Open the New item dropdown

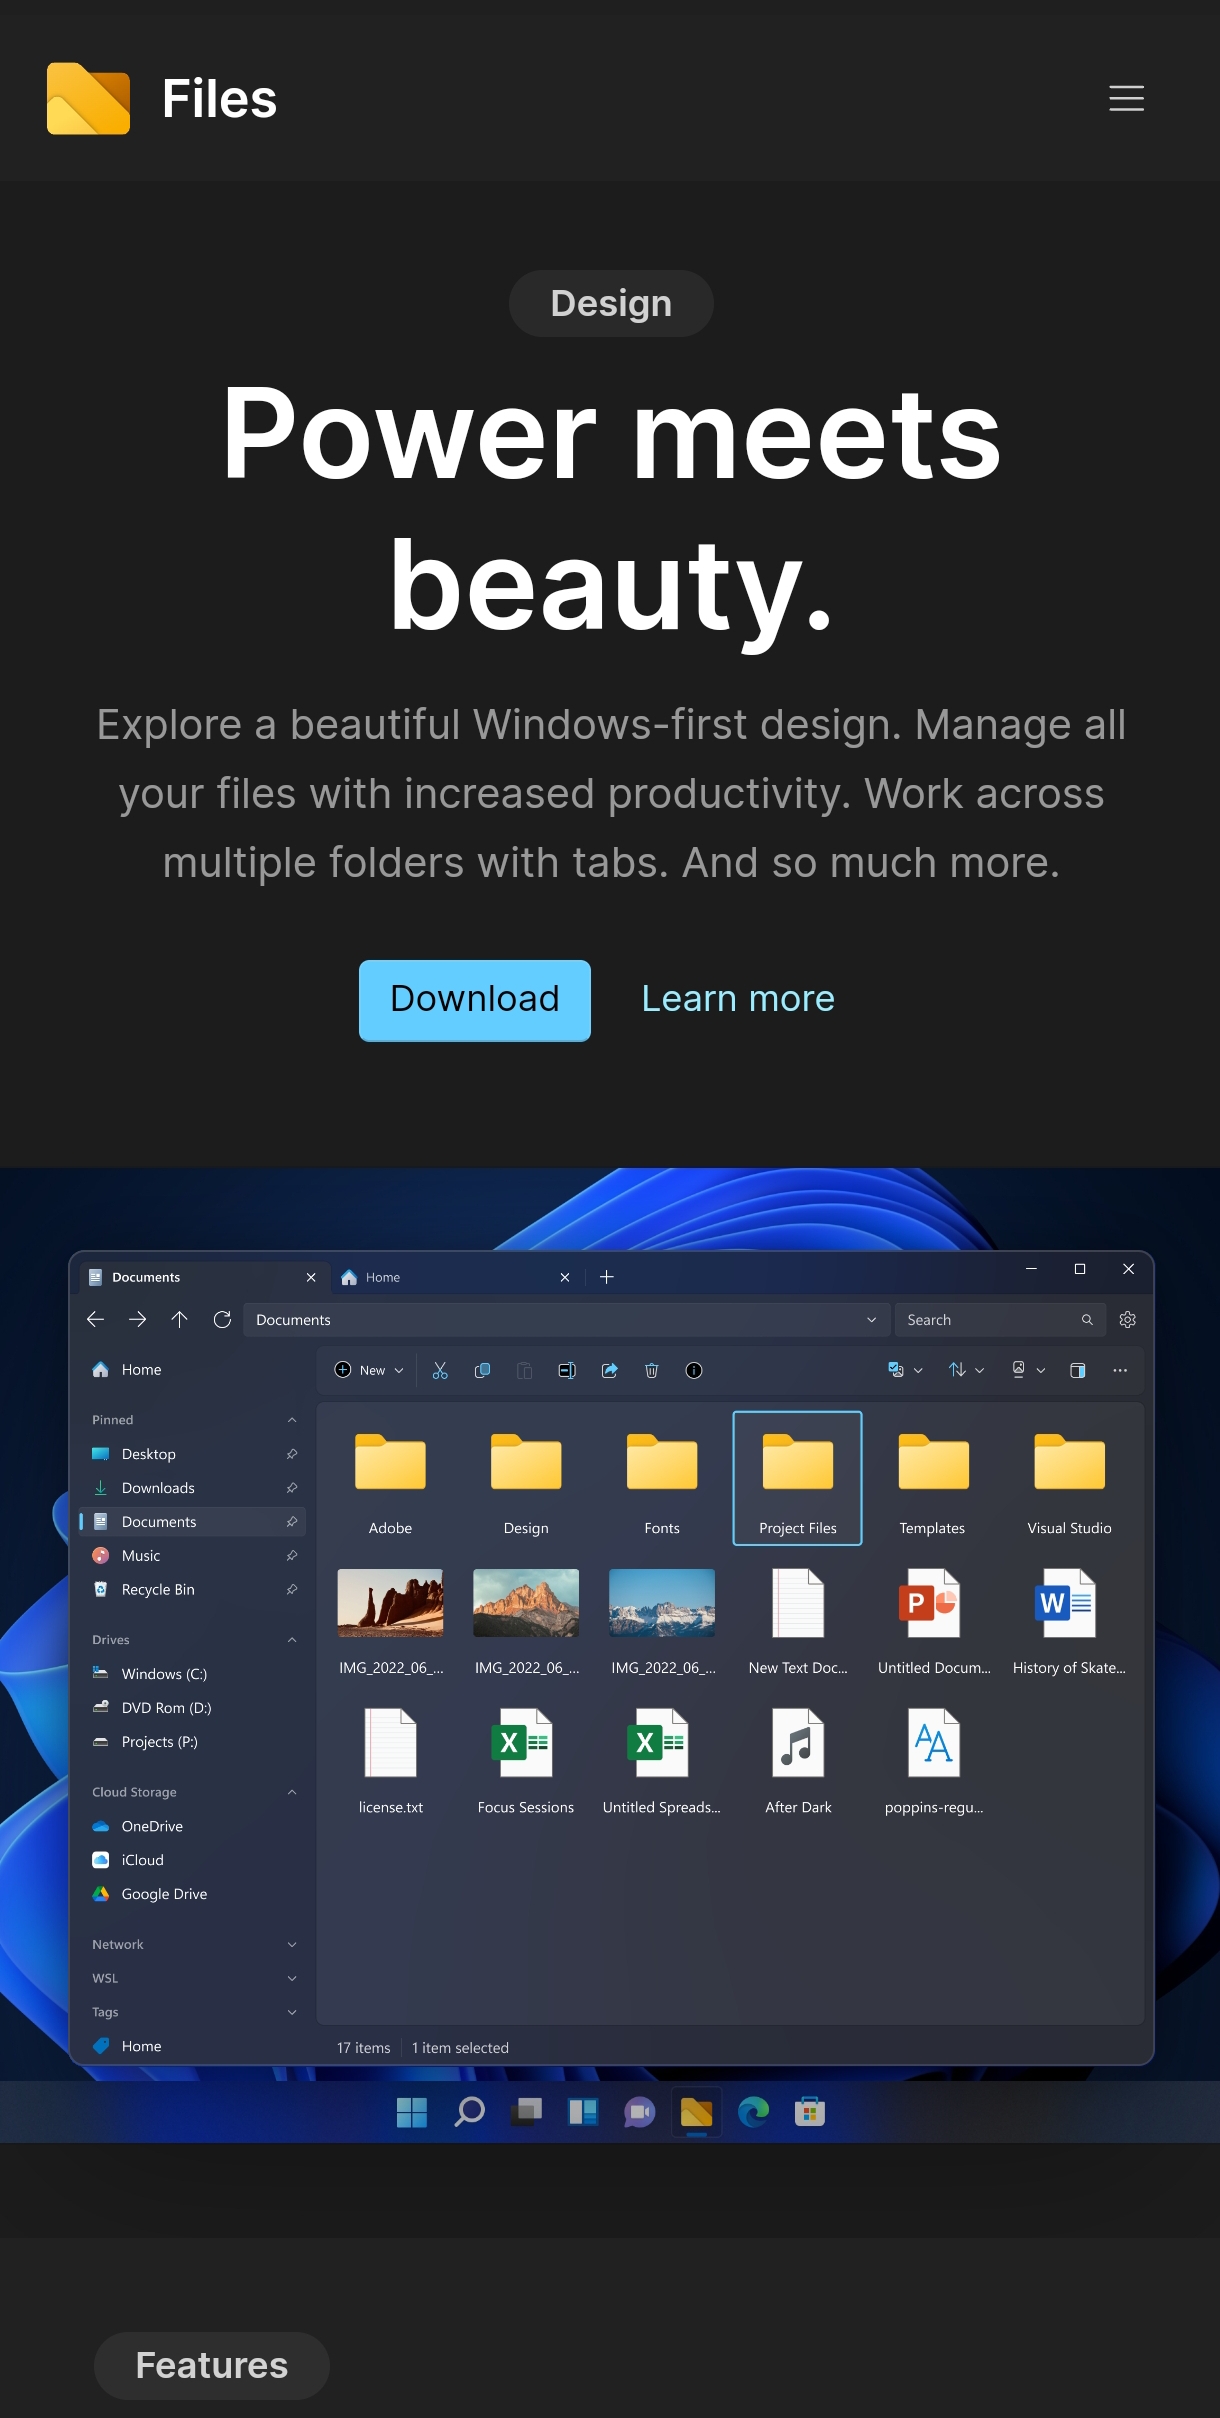[369, 1370]
